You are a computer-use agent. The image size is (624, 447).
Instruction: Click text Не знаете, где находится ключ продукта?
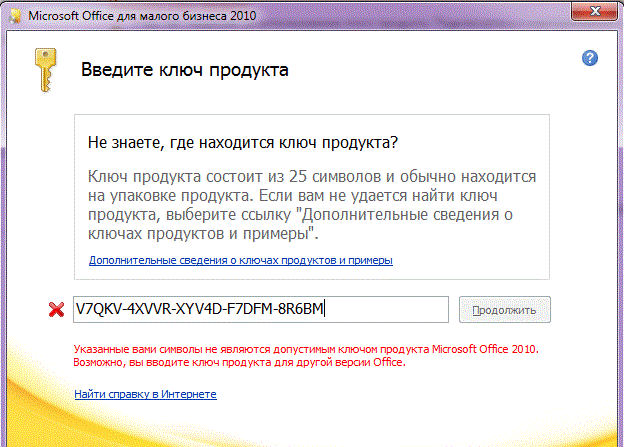click(x=243, y=142)
